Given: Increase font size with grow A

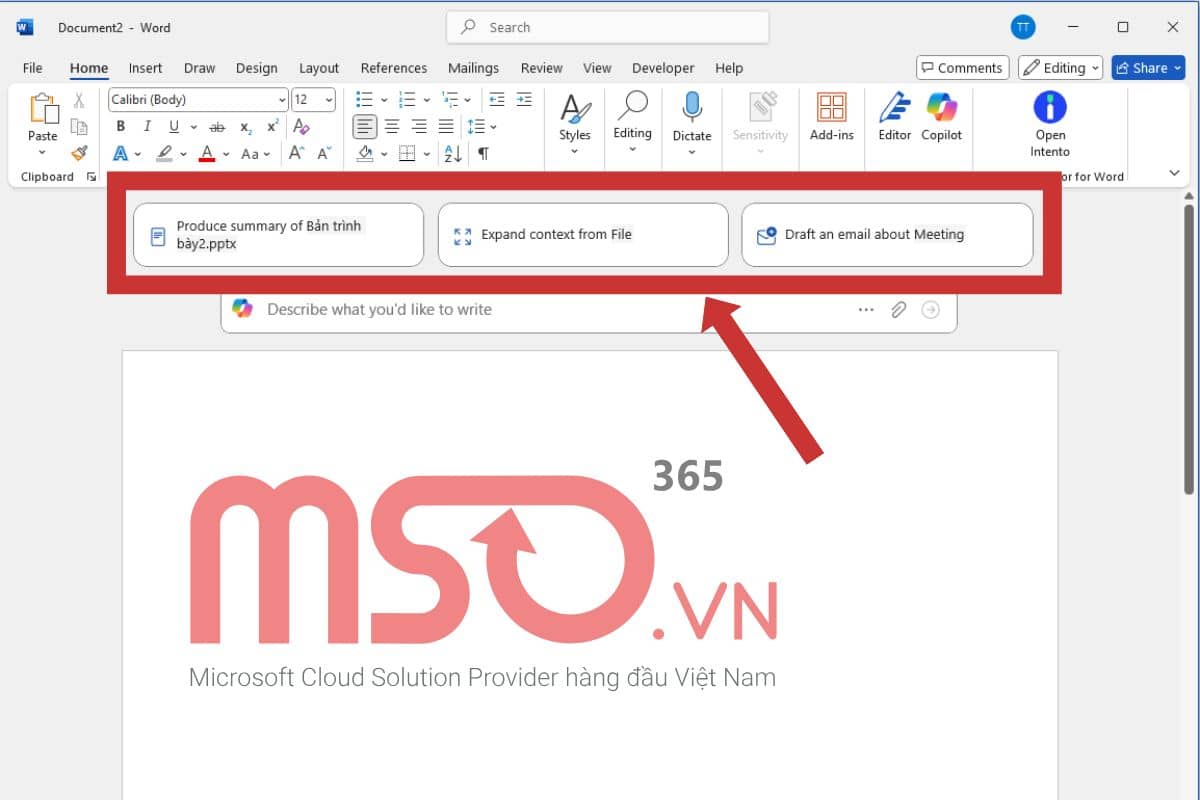Looking at the screenshot, I should pos(297,154).
